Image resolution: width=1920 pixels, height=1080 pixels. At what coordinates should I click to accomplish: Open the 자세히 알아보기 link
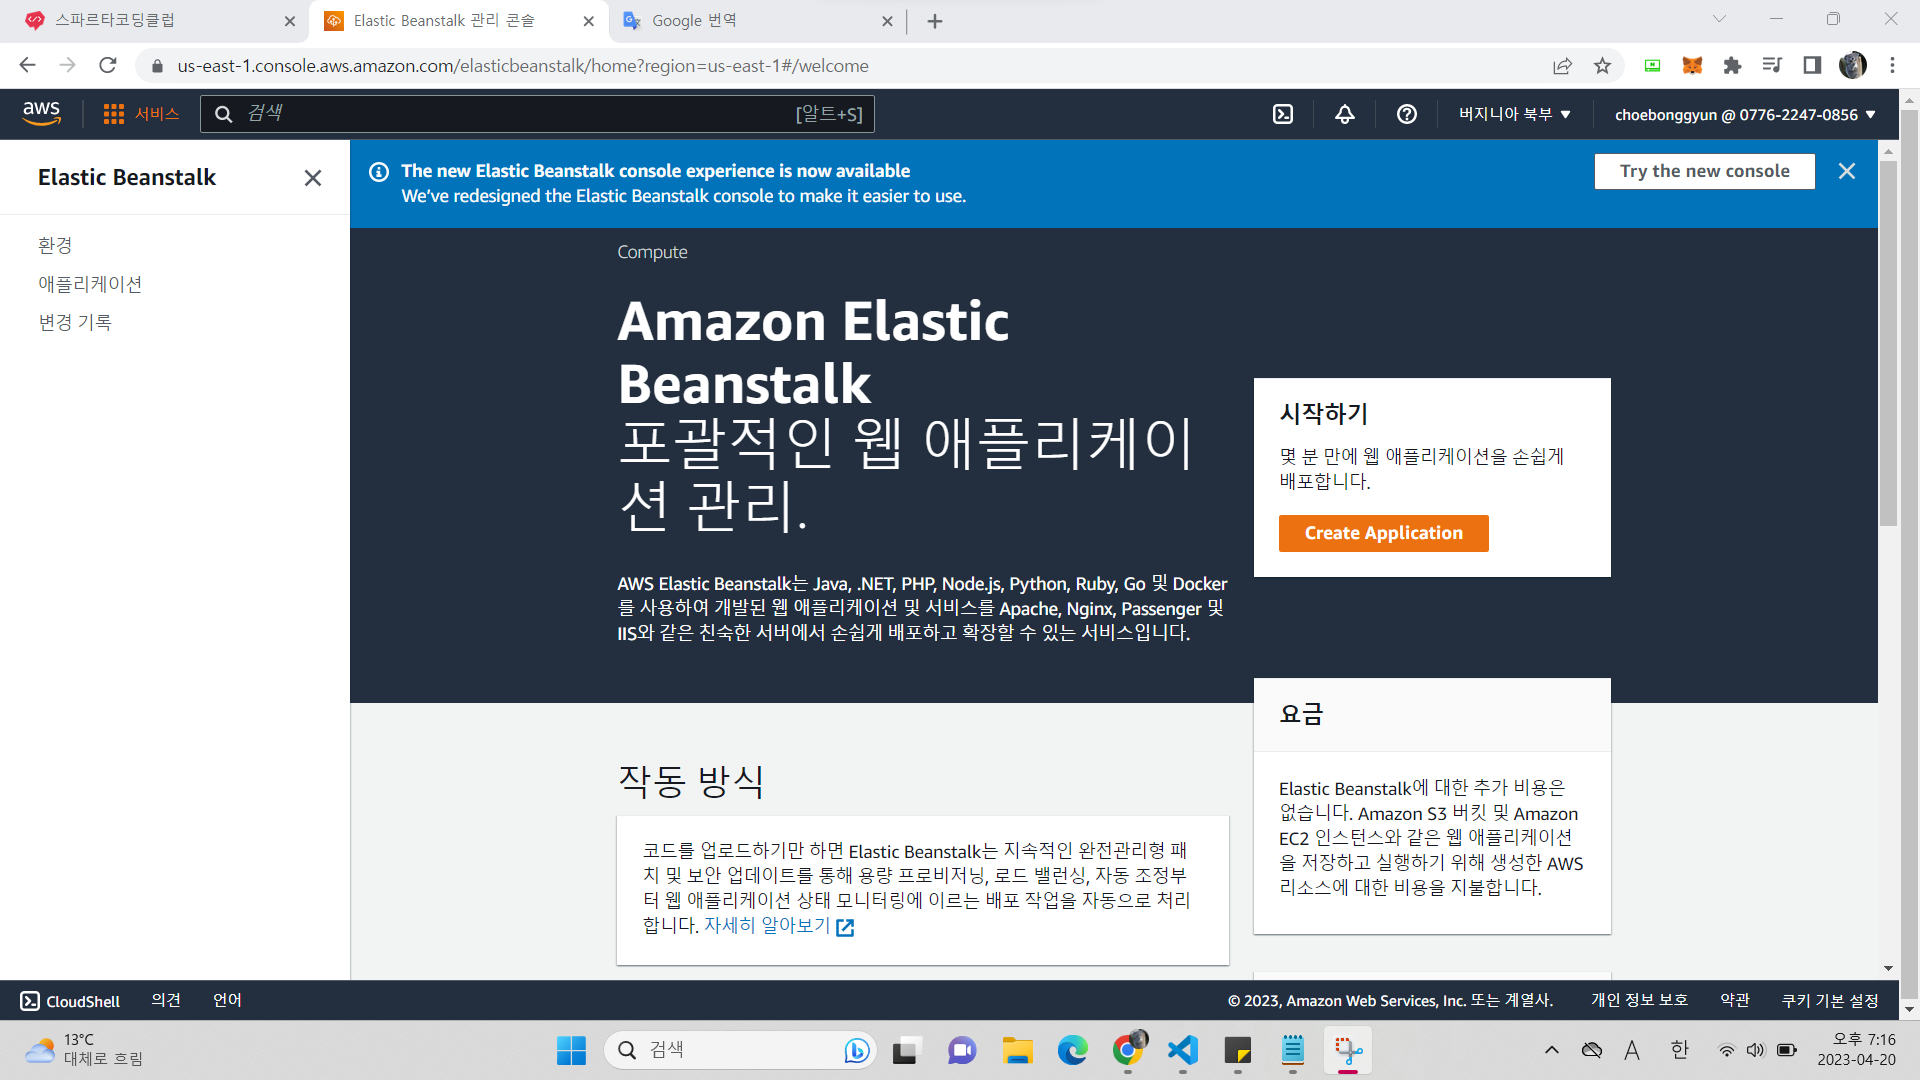click(x=778, y=926)
